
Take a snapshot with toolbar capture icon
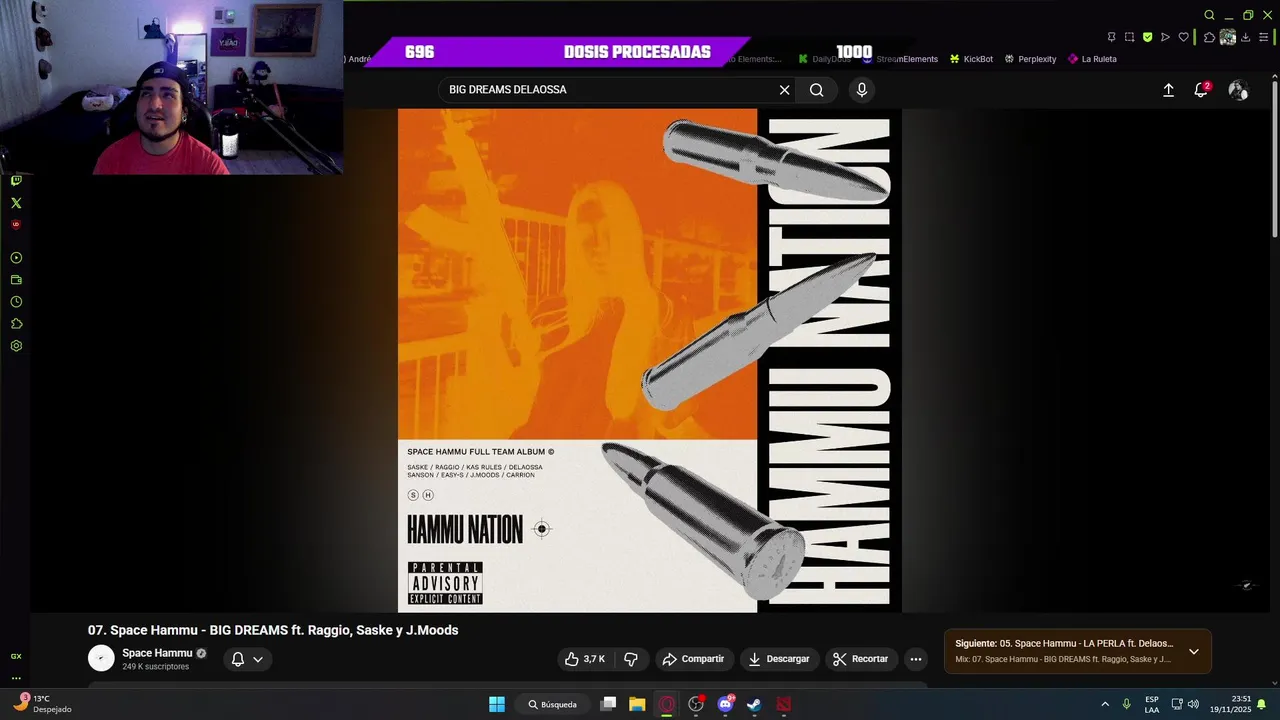(x=1129, y=37)
